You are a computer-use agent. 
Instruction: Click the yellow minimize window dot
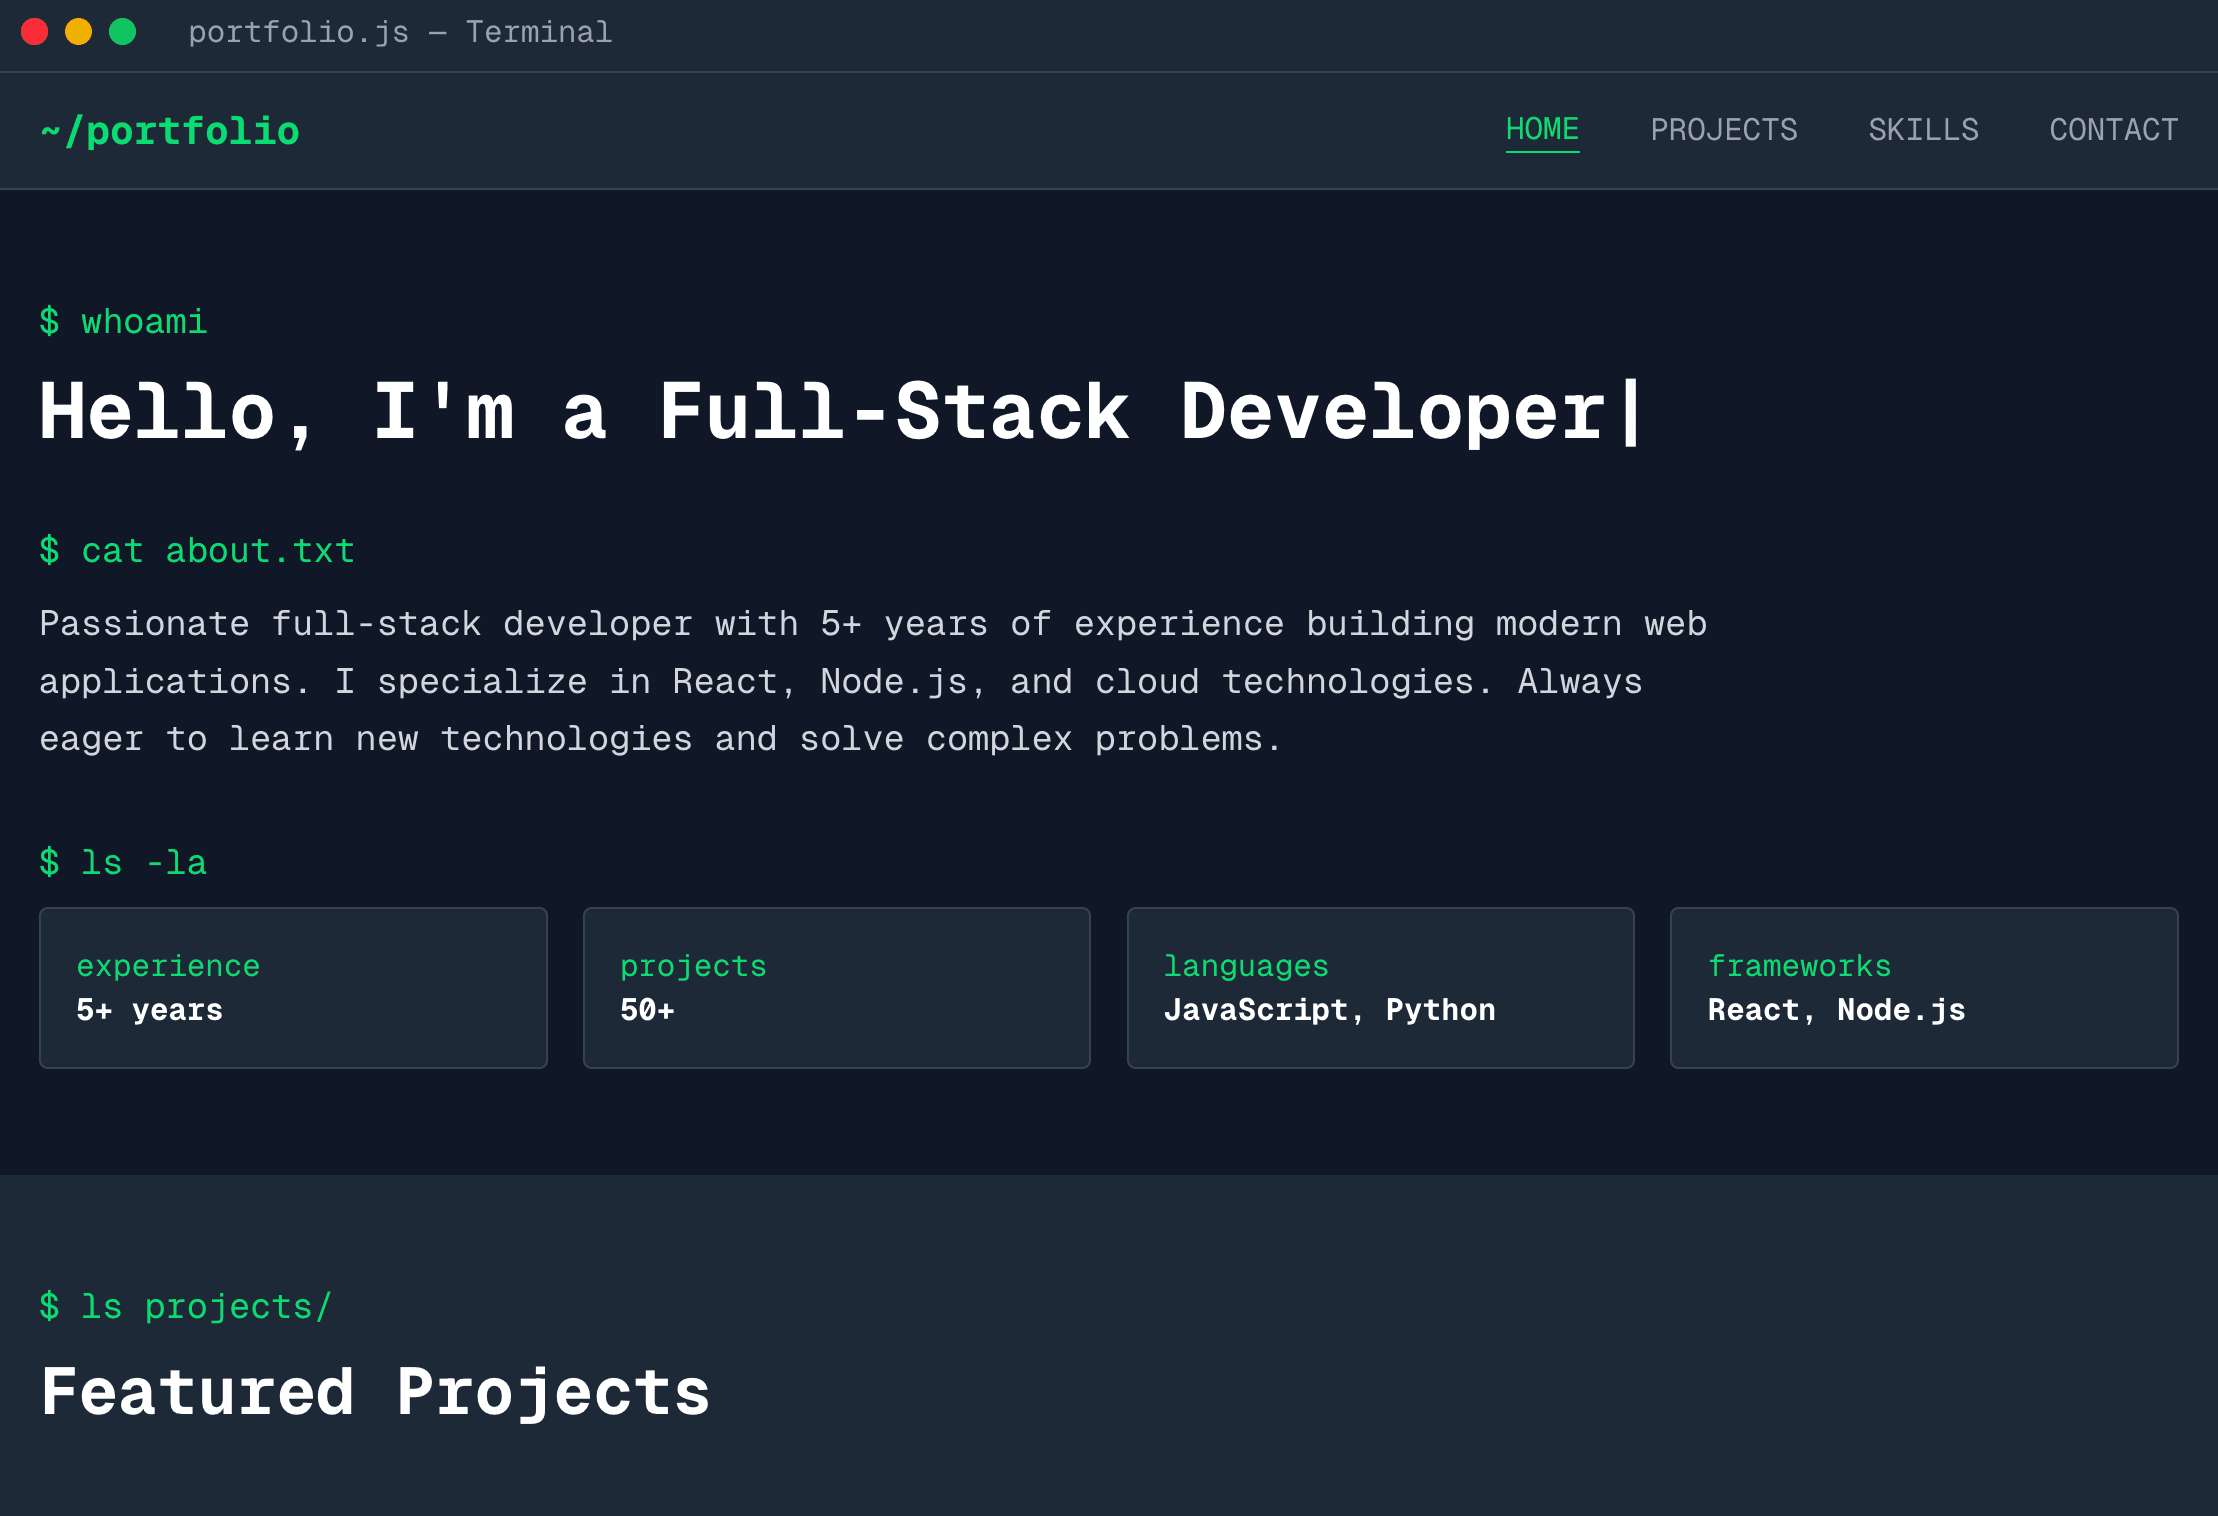pos(79,32)
